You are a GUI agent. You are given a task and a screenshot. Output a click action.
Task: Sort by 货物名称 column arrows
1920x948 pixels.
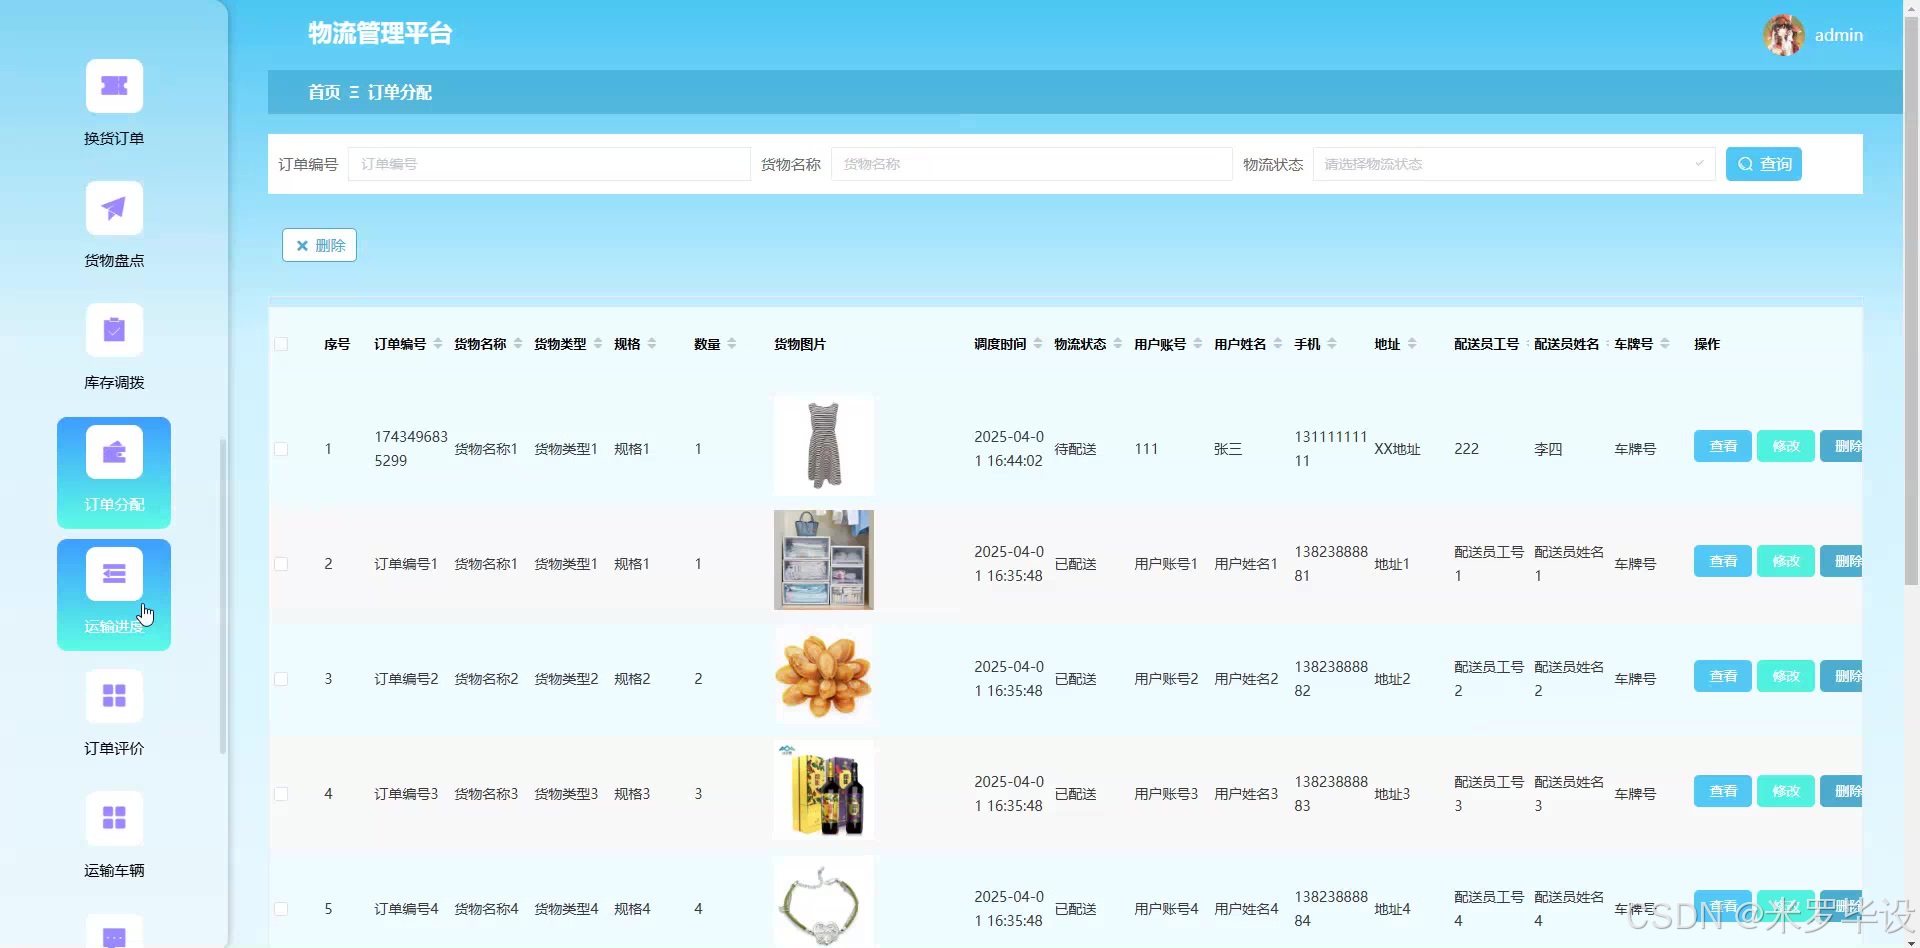518,344
